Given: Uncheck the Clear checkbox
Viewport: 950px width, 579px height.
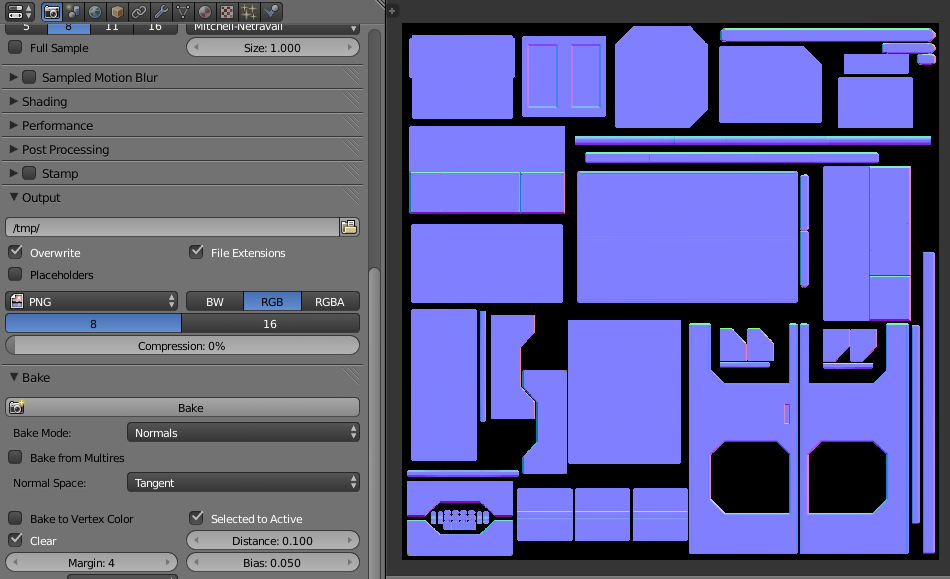Looking at the screenshot, I should [15, 540].
